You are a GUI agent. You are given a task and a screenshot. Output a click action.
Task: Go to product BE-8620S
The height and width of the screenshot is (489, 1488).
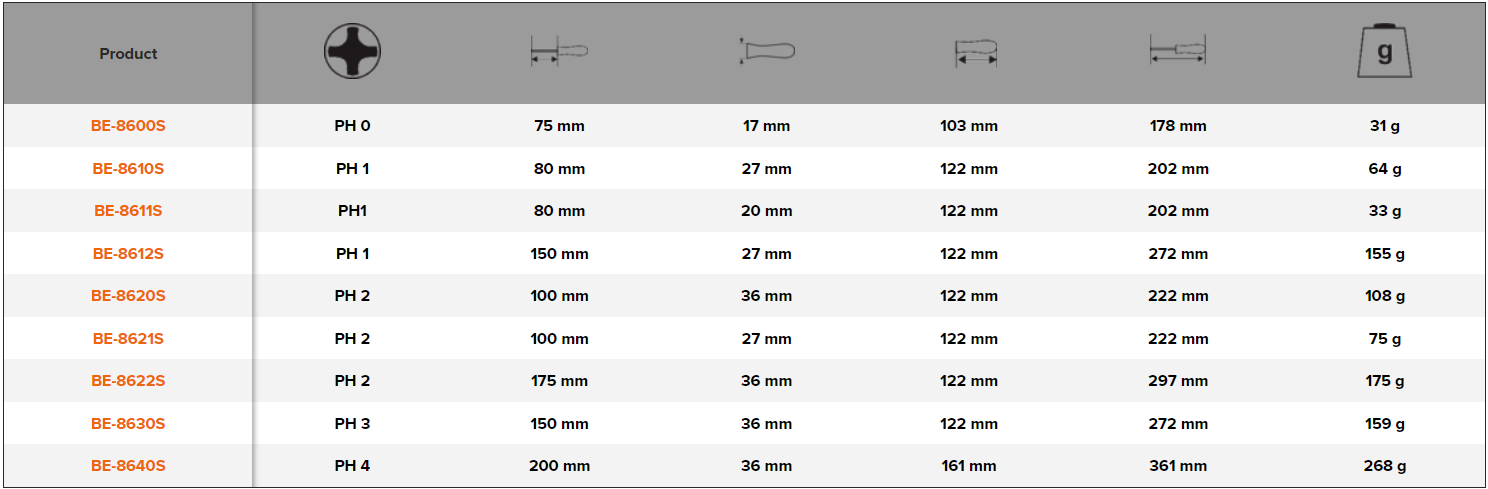(x=128, y=296)
